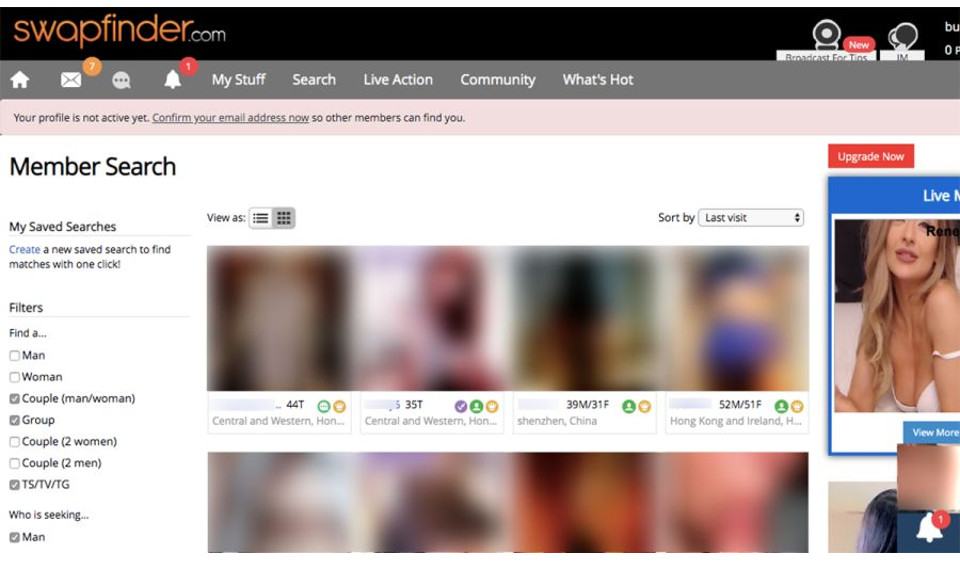
Task: Open the Live Action menu
Action: click(398, 80)
